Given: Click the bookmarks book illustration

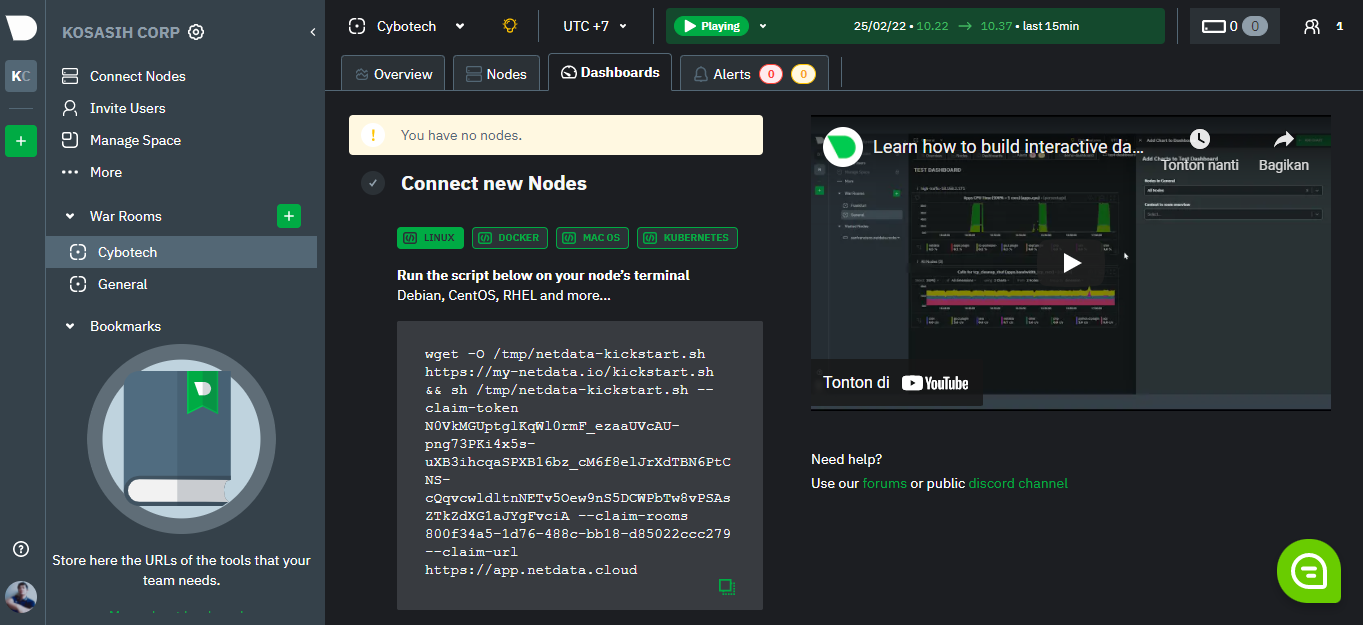Looking at the screenshot, I should coord(181,438).
